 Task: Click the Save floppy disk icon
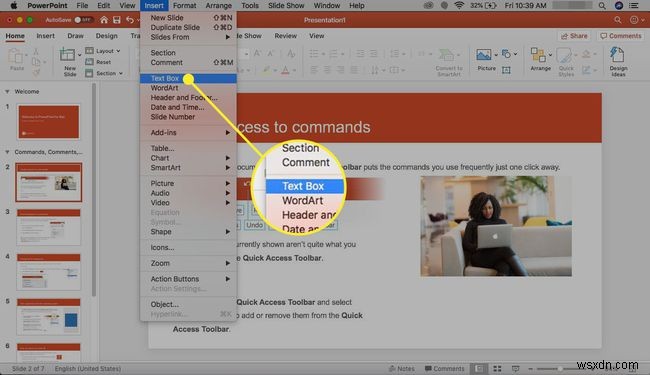117,19
